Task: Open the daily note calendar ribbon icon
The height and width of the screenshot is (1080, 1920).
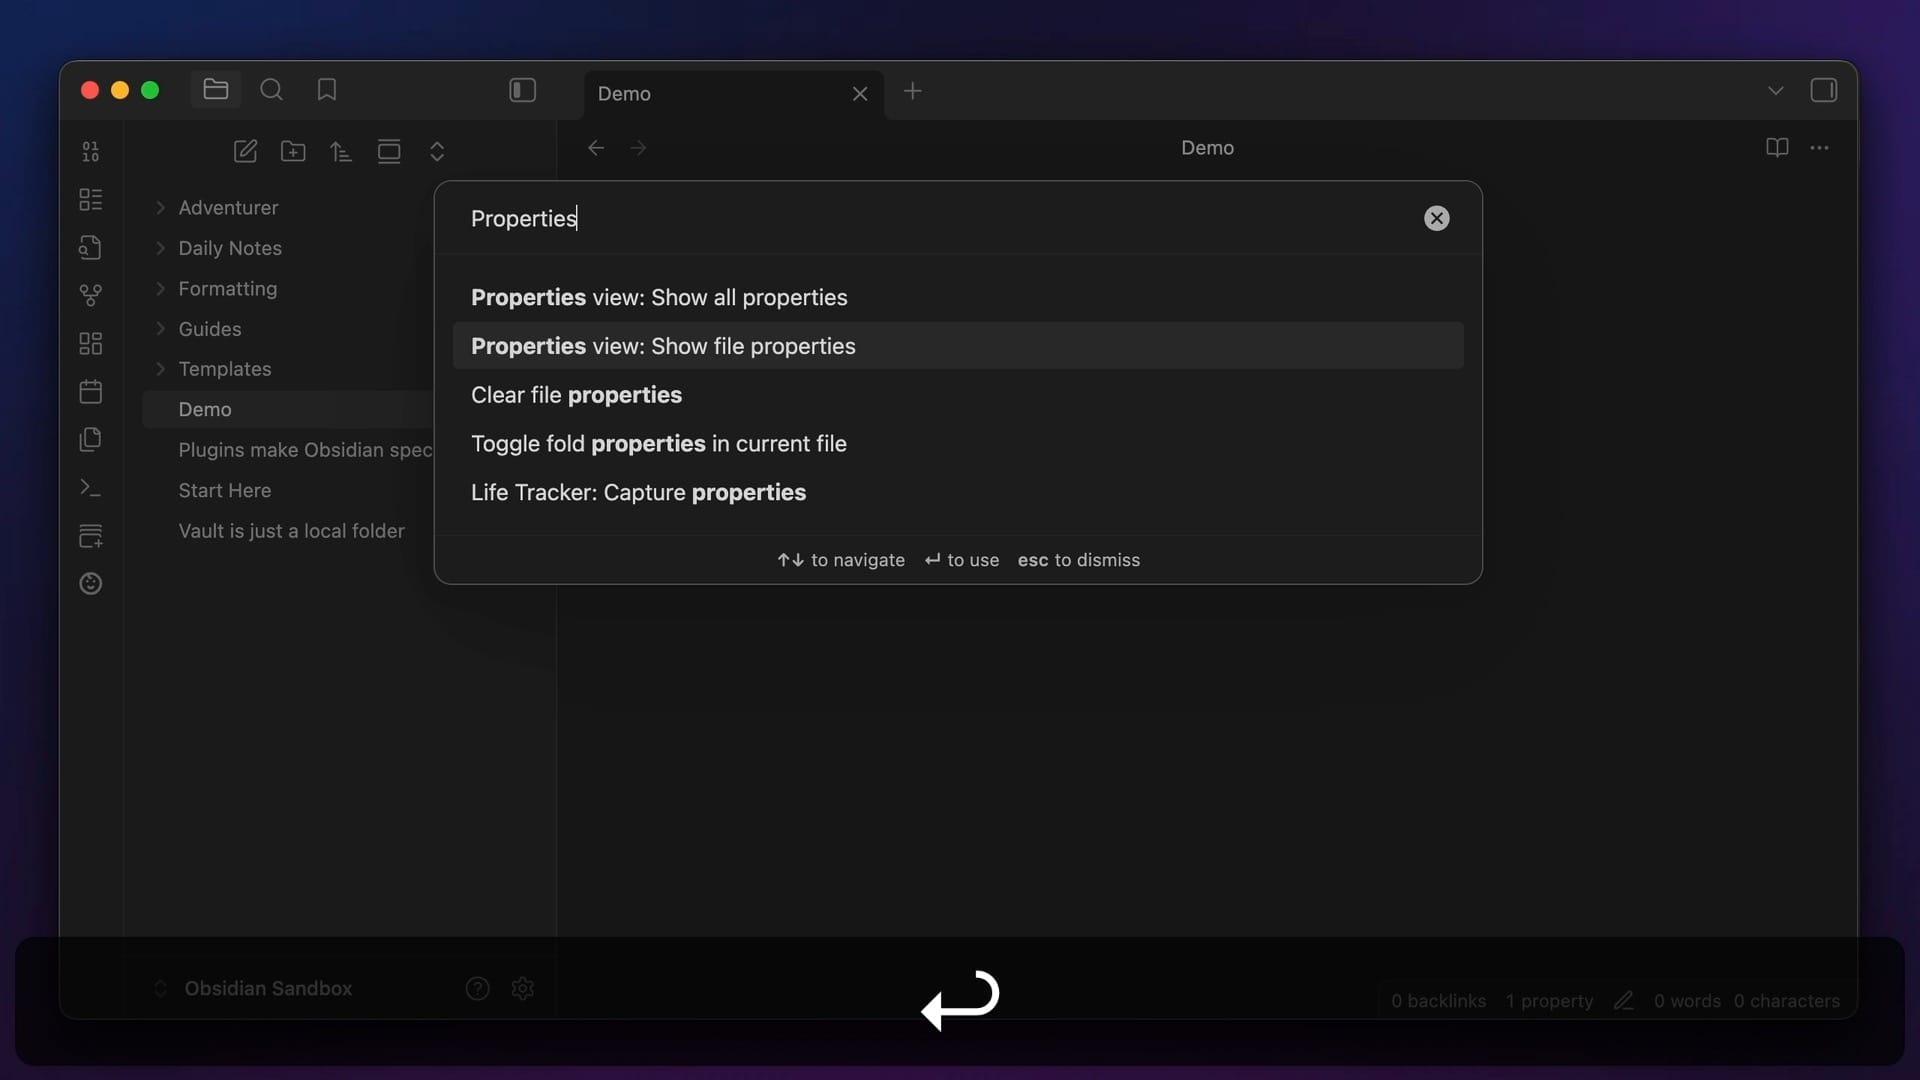Action: click(91, 391)
